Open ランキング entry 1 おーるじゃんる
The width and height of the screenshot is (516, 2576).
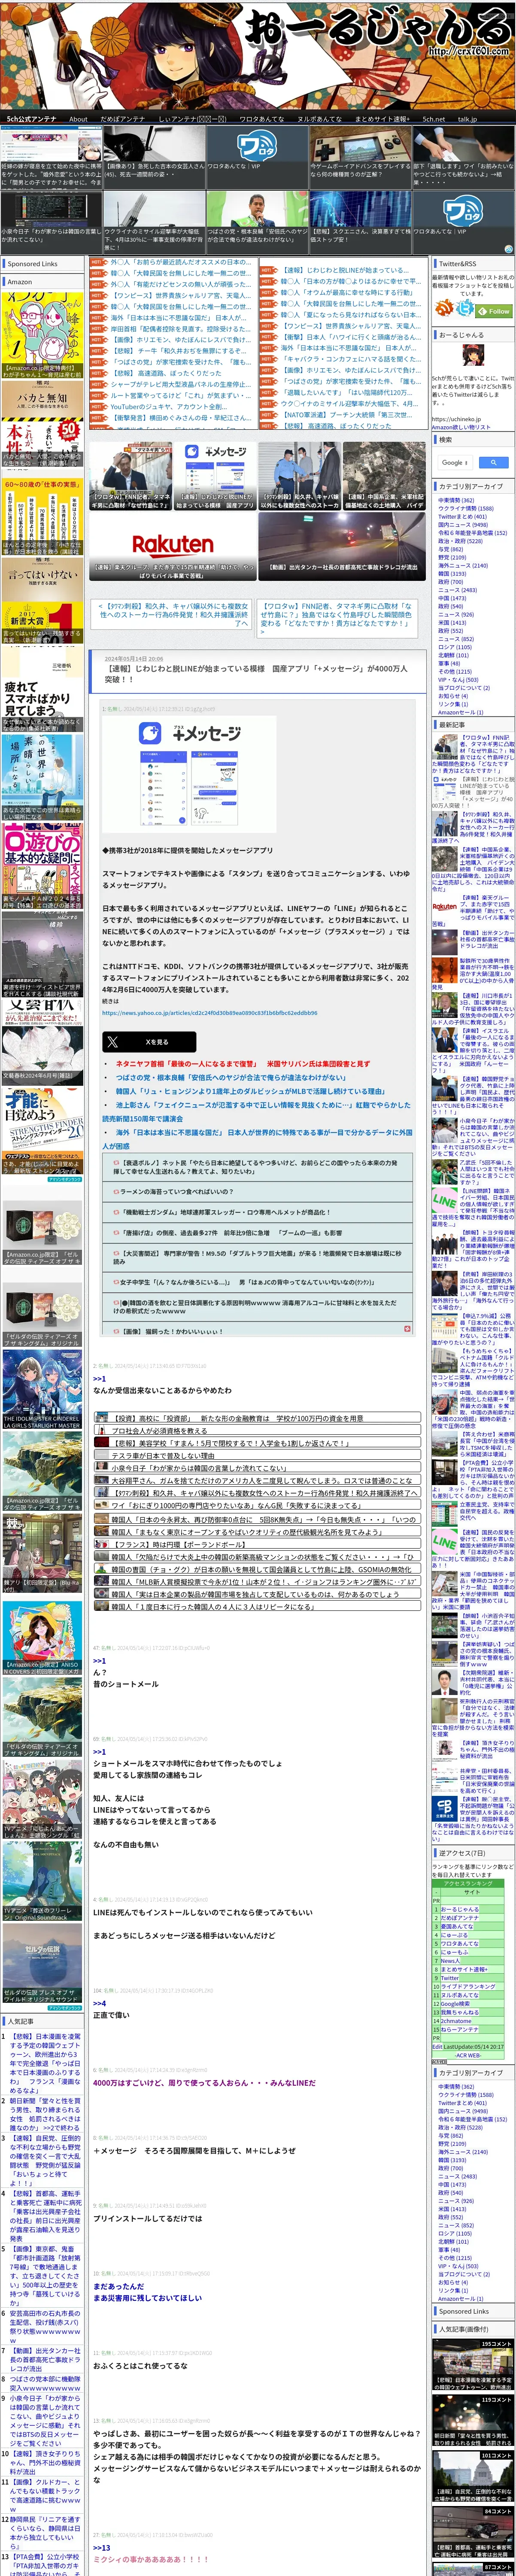(x=461, y=1909)
